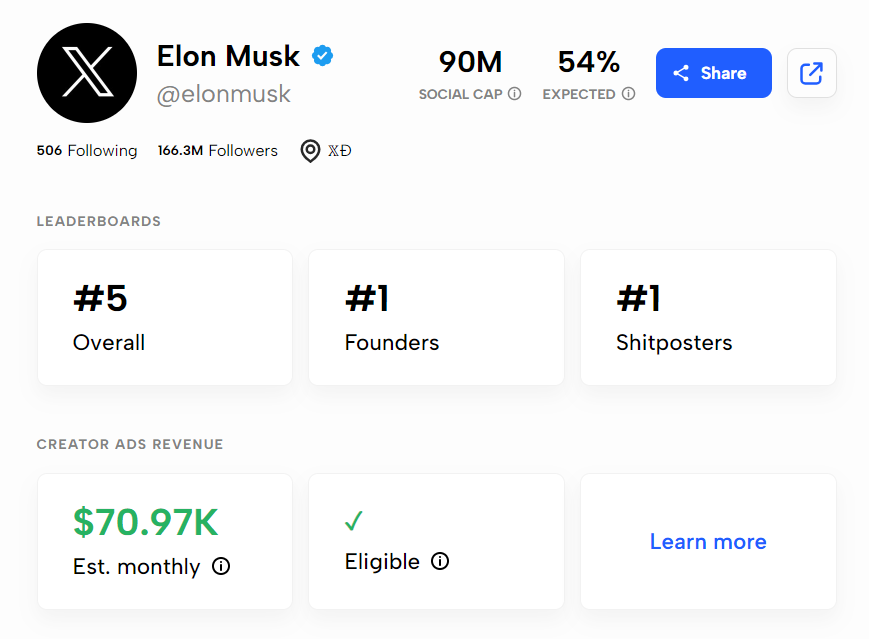This screenshot has width=869, height=639.
Task: Click the X logo profile avatar
Action: (x=87, y=73)
